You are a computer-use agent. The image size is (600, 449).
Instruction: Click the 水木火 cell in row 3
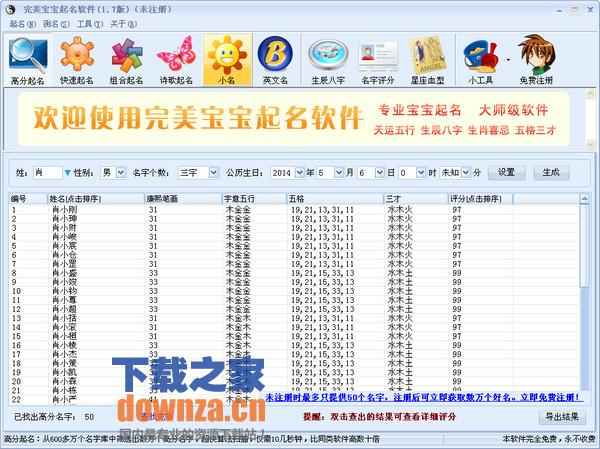400,228
